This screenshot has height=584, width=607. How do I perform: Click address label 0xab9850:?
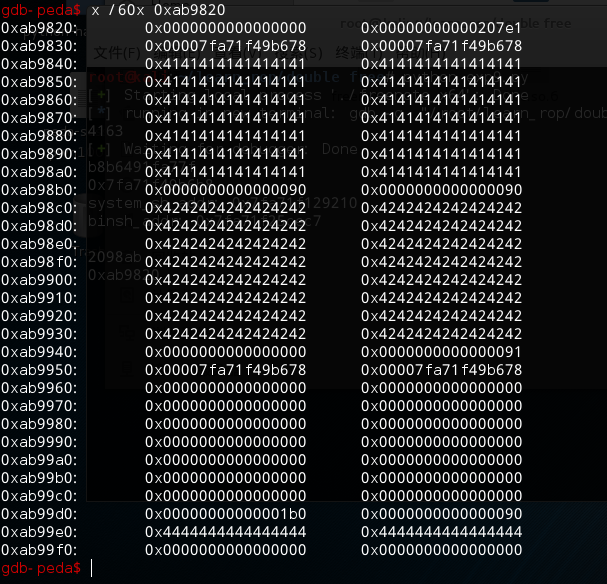click(x=39, y=82)
